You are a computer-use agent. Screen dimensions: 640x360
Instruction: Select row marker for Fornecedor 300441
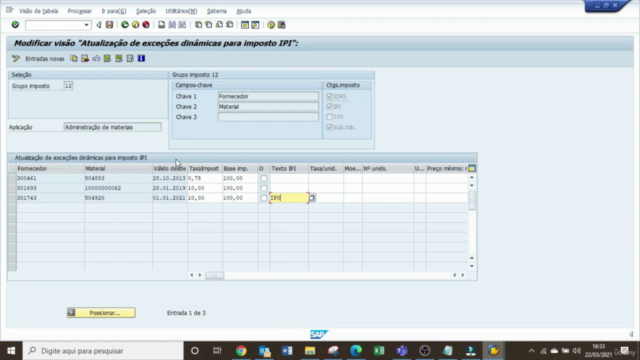12,178
